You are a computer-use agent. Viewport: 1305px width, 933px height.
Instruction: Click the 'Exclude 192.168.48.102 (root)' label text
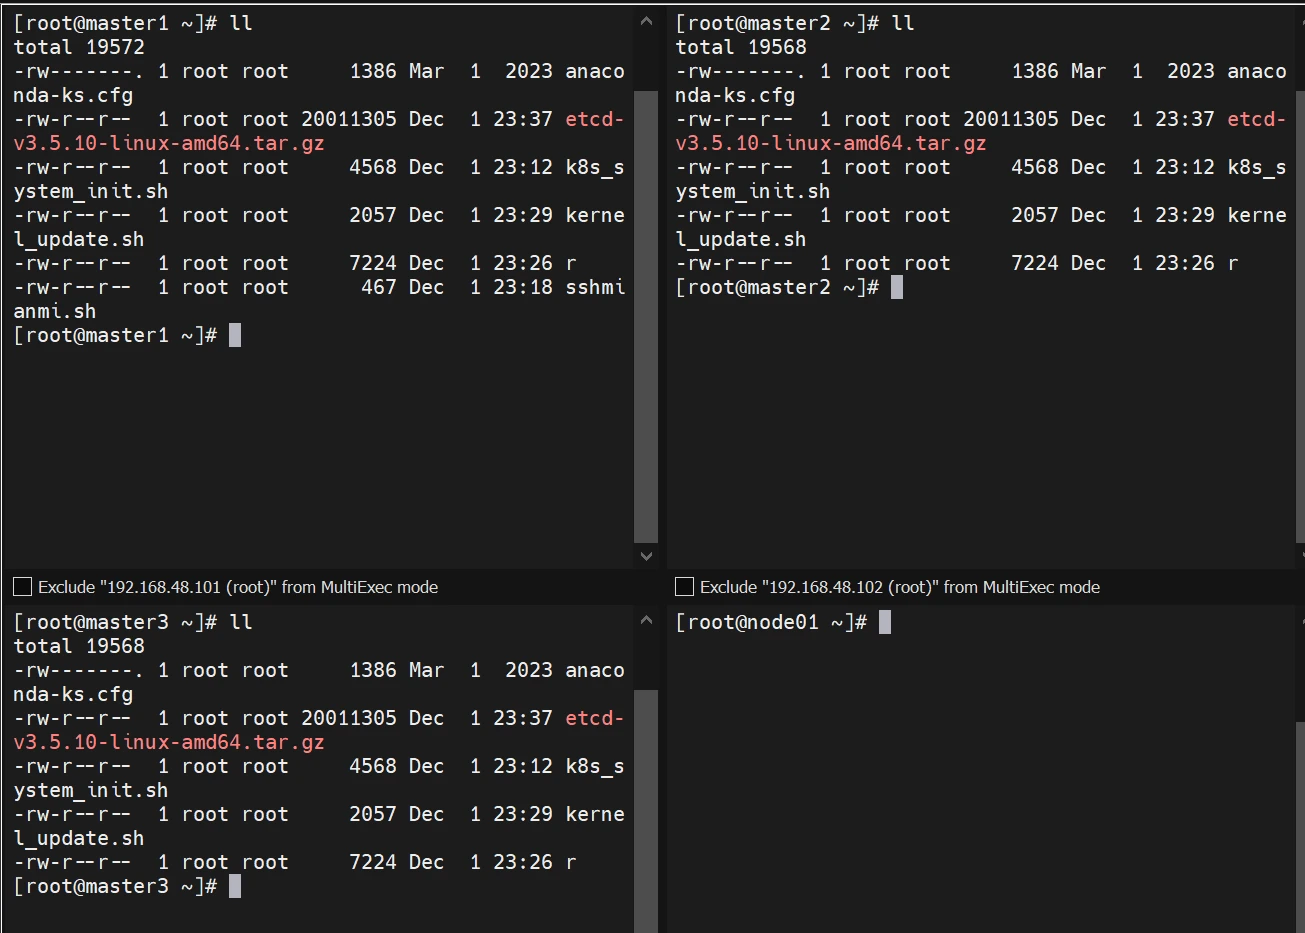(900, 587)
